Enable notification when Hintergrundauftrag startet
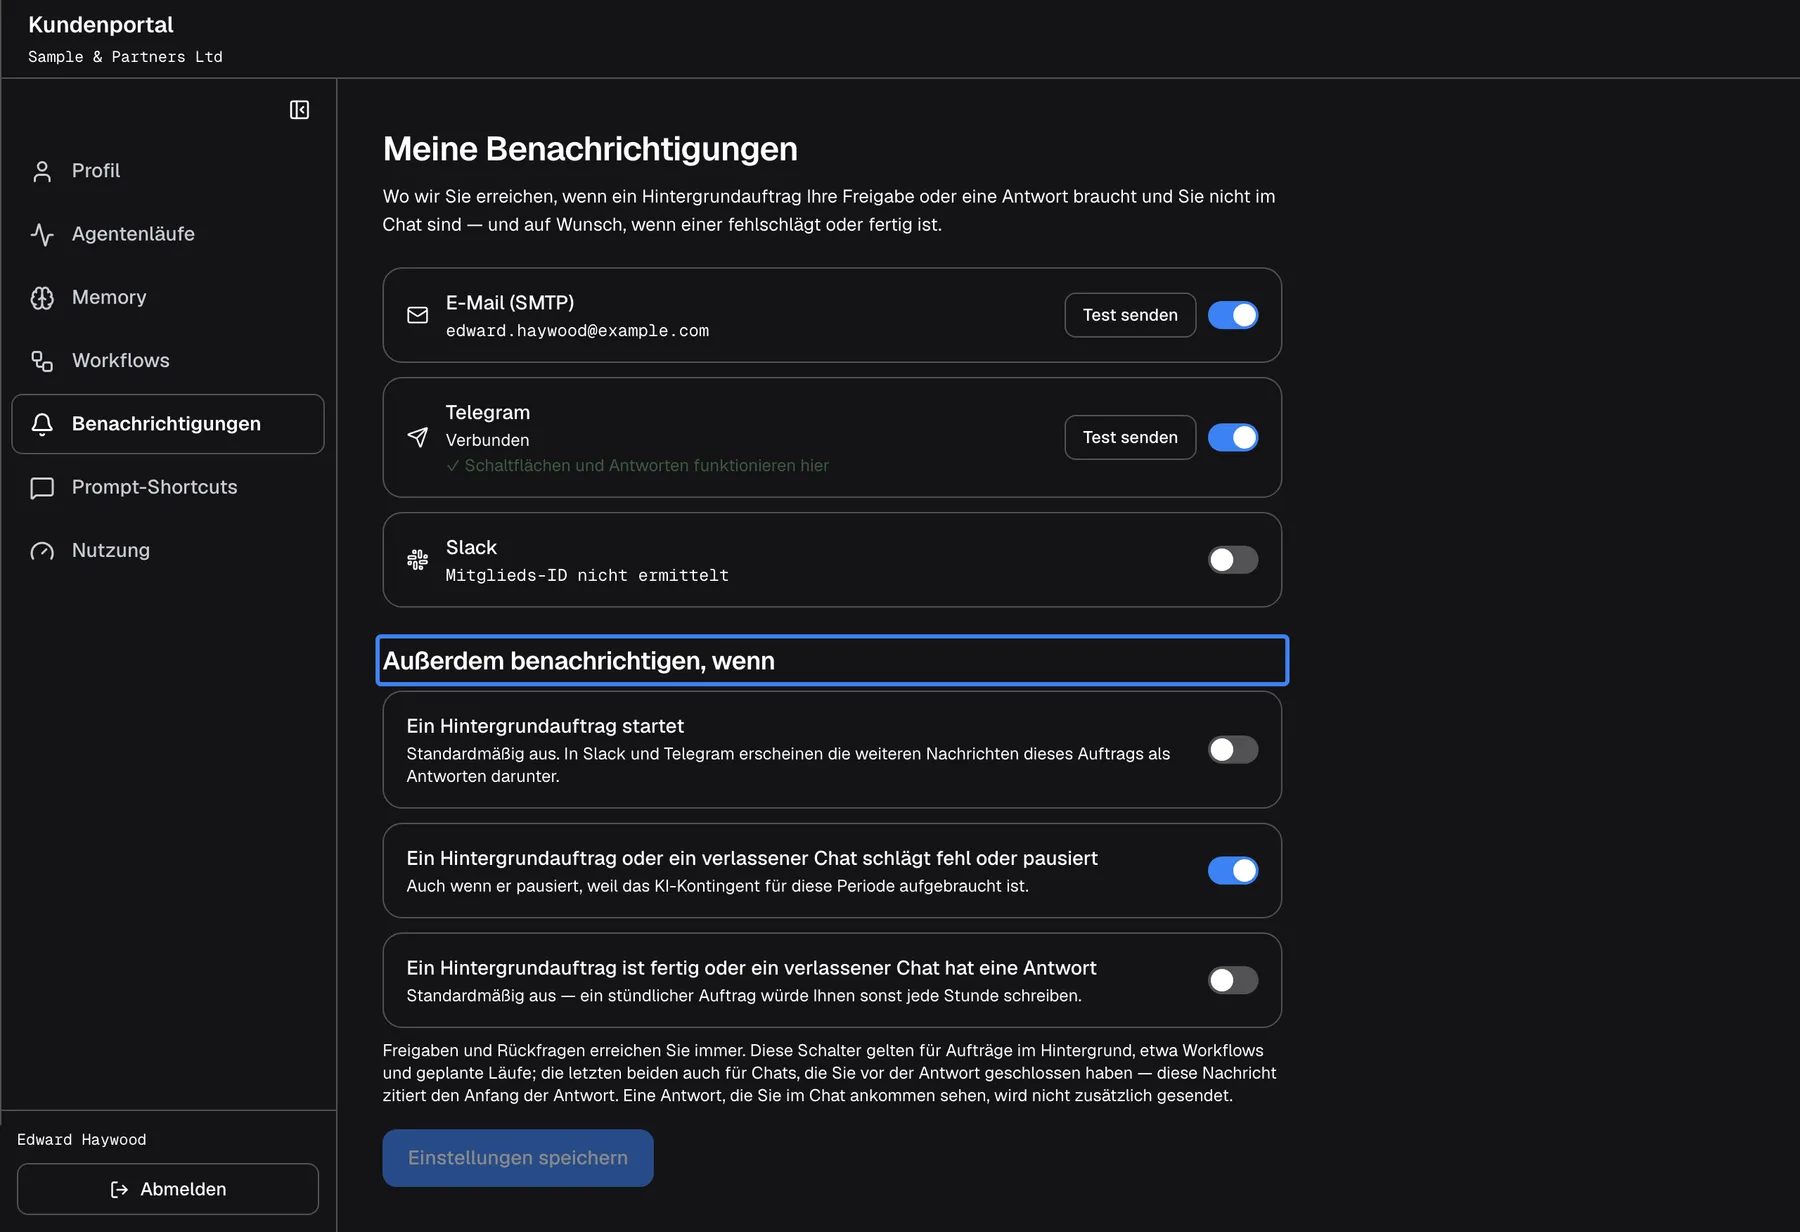The image size is (1800, 1232). [1233, 750]
